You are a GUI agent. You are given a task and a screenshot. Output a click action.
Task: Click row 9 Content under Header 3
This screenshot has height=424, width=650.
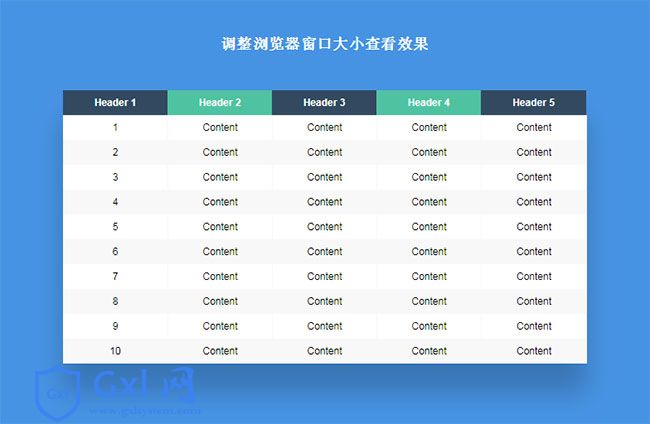(324, 326)
